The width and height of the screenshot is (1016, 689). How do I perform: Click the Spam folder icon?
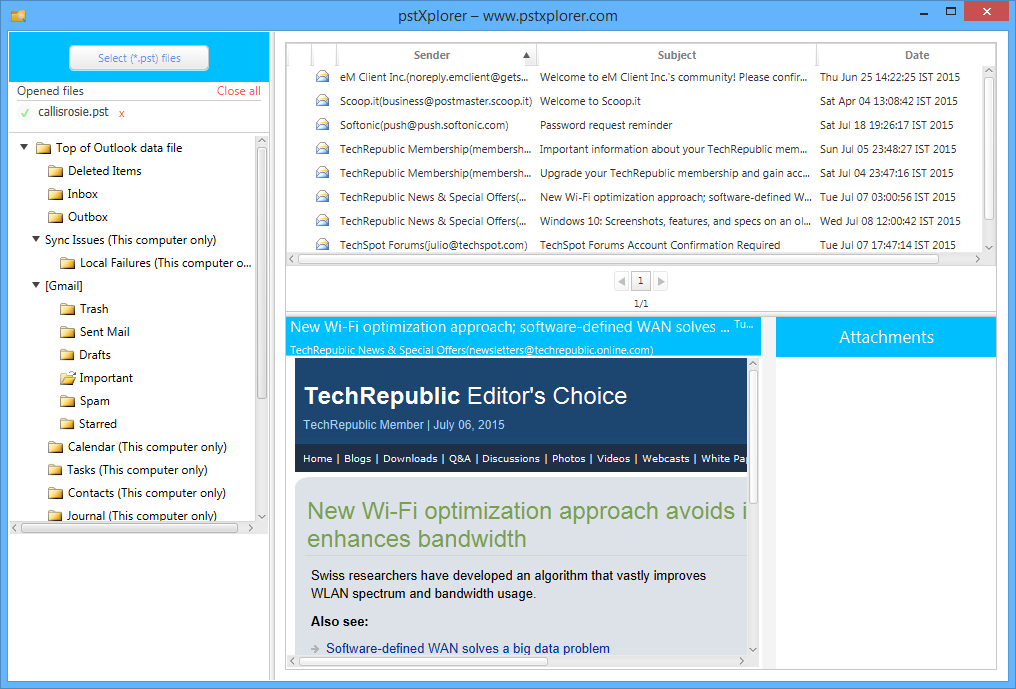pyautogui.click(x=67, y=401)
